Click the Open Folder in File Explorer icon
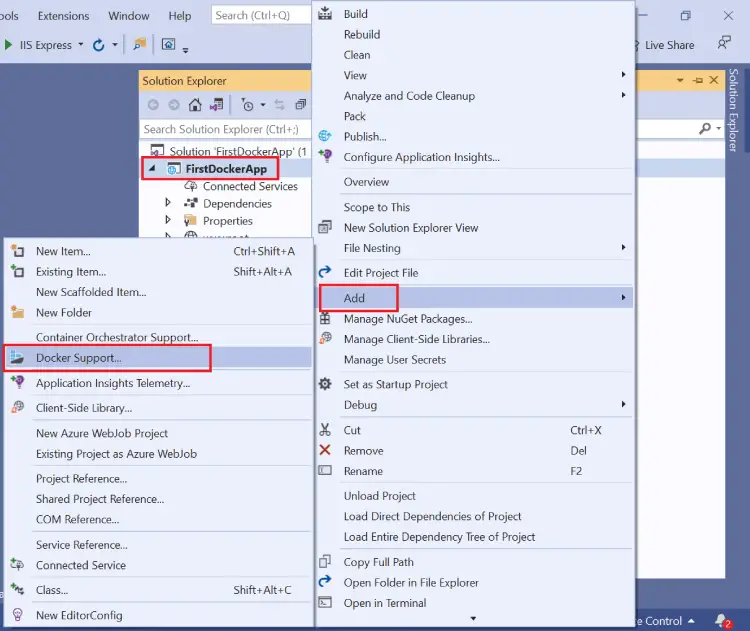Viewport: 750px width, 631px height. click(x=325, y=582)
